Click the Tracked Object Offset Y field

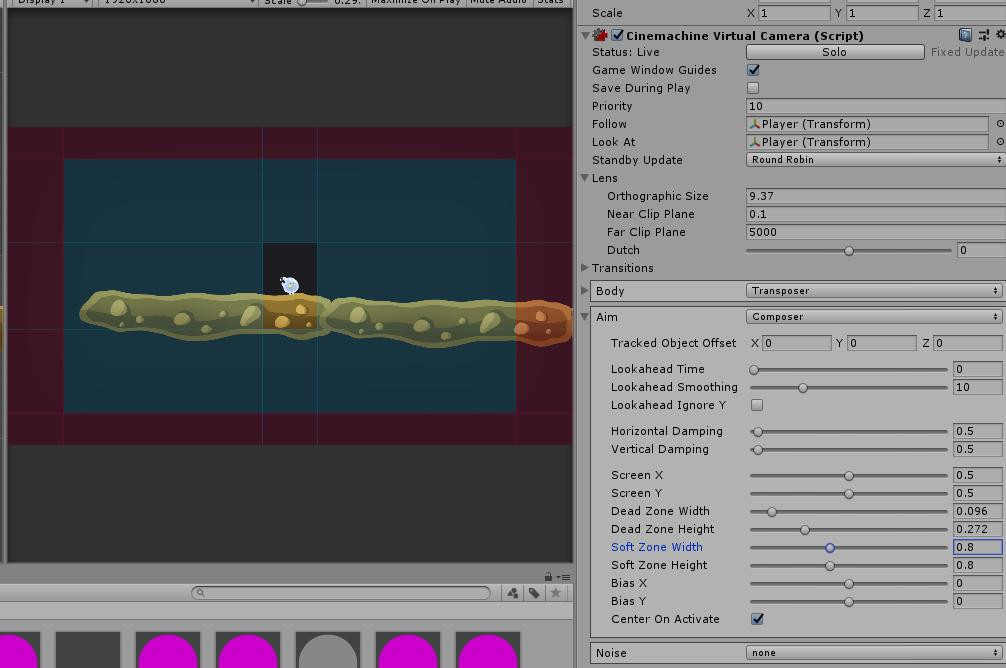[x=882, y=343]
